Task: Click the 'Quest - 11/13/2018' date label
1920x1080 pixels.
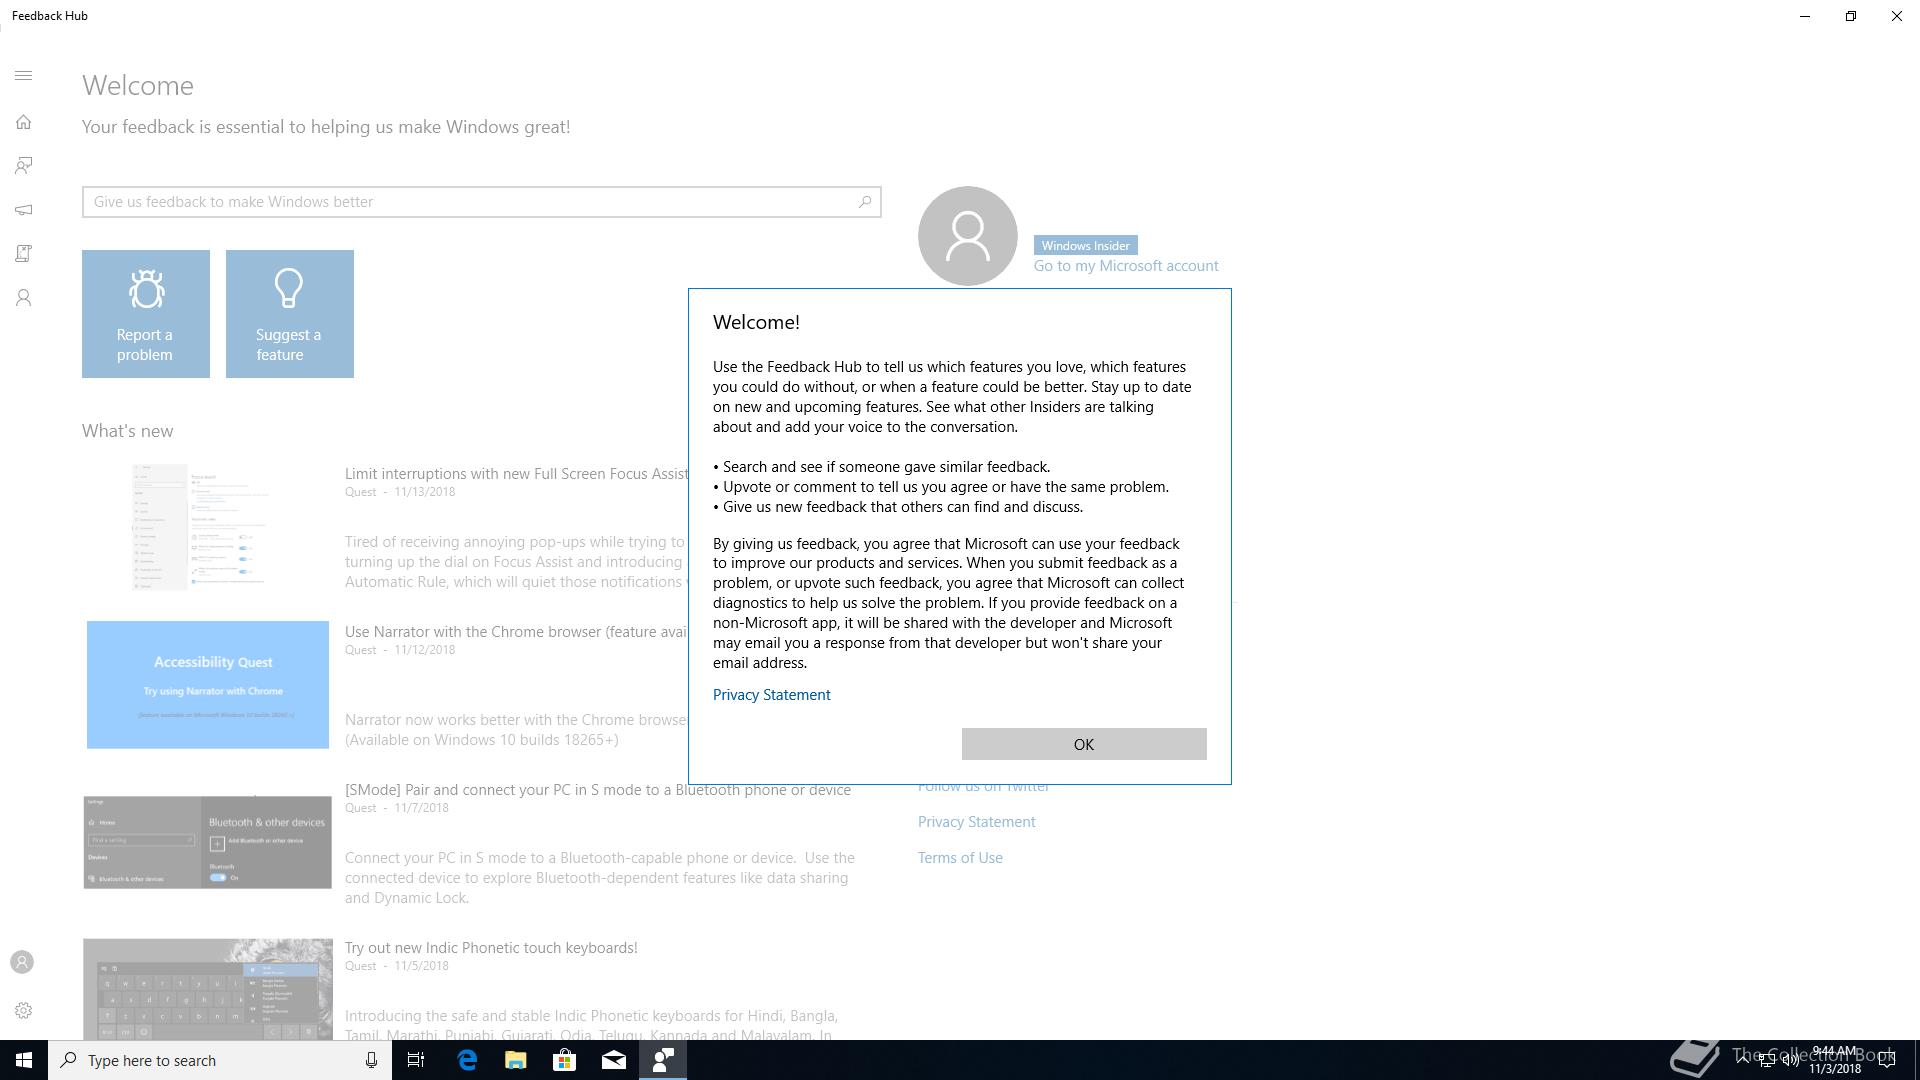Action: click(x=400, y=492)
